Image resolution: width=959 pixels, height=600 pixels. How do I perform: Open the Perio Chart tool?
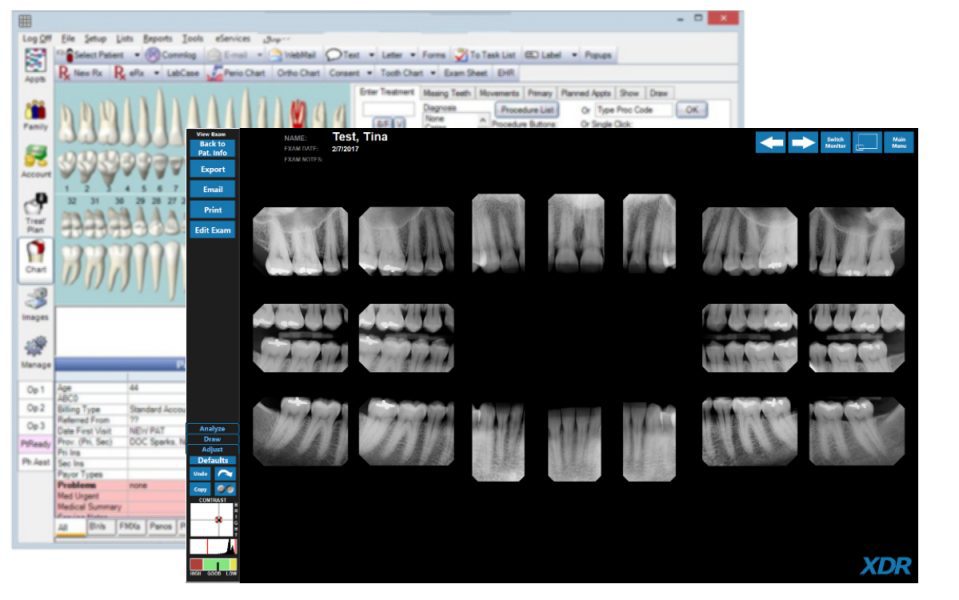[235, 71]
